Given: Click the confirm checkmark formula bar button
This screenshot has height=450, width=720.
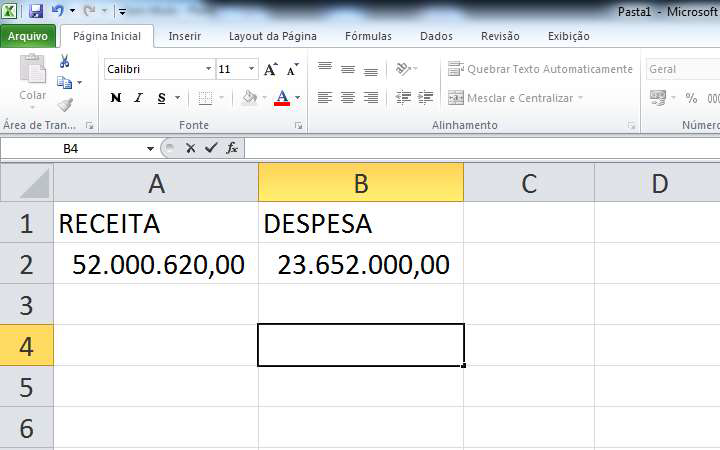Looking at the screenshot, I should 211,148.
